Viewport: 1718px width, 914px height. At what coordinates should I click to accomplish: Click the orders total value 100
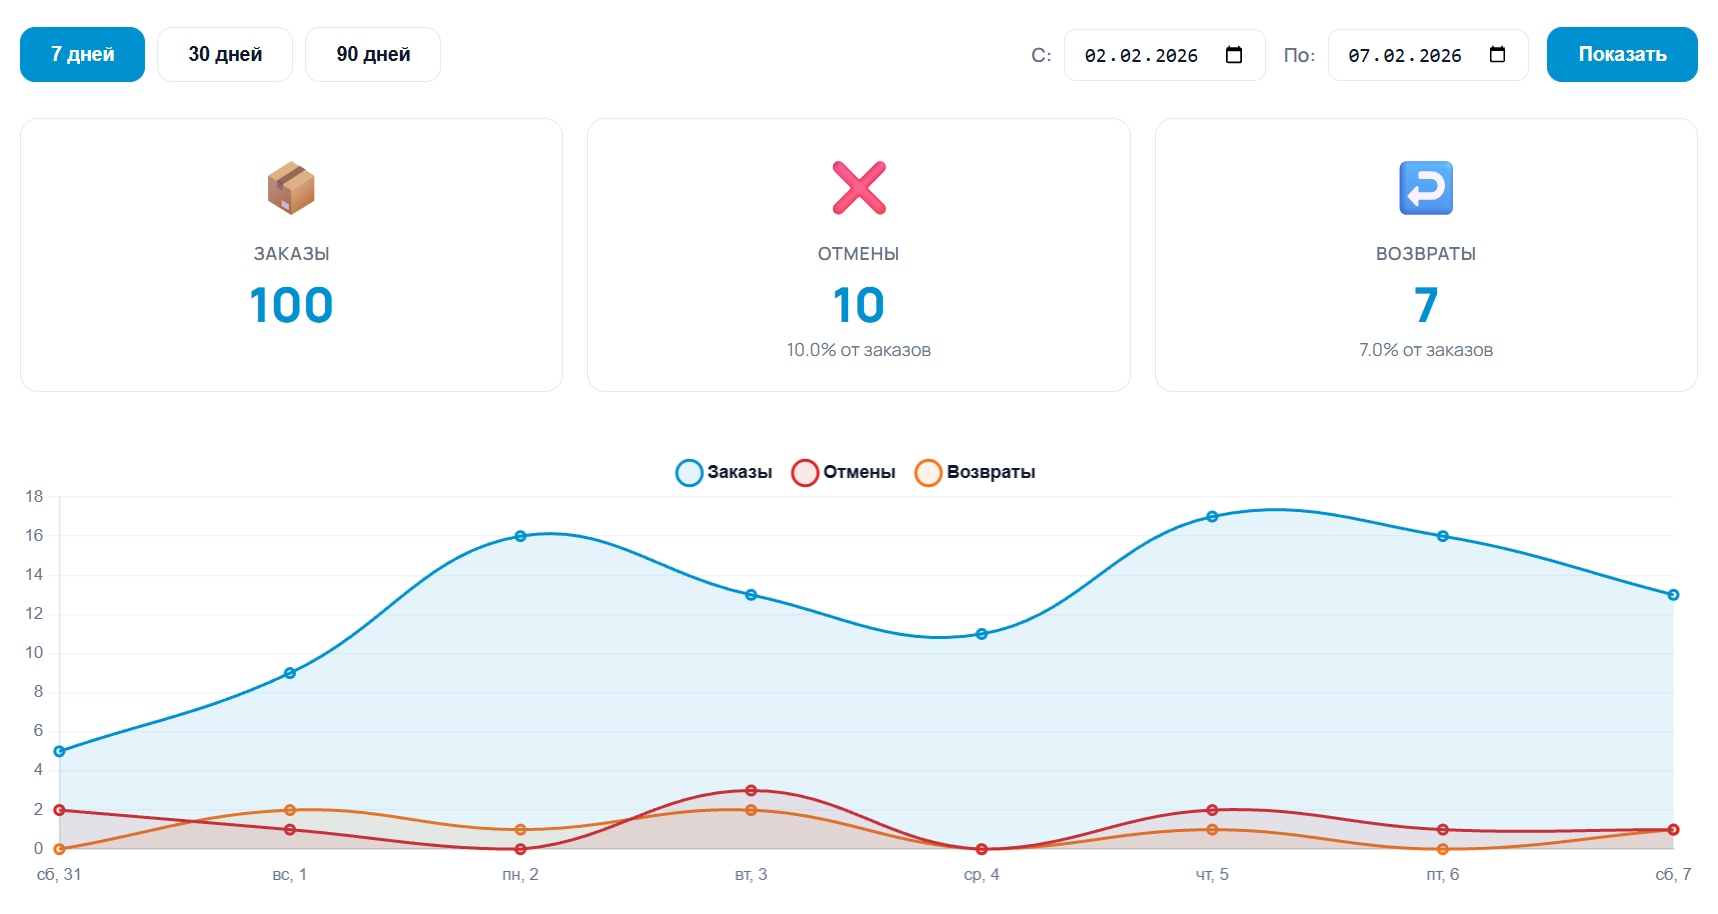(x=291, y=305)
